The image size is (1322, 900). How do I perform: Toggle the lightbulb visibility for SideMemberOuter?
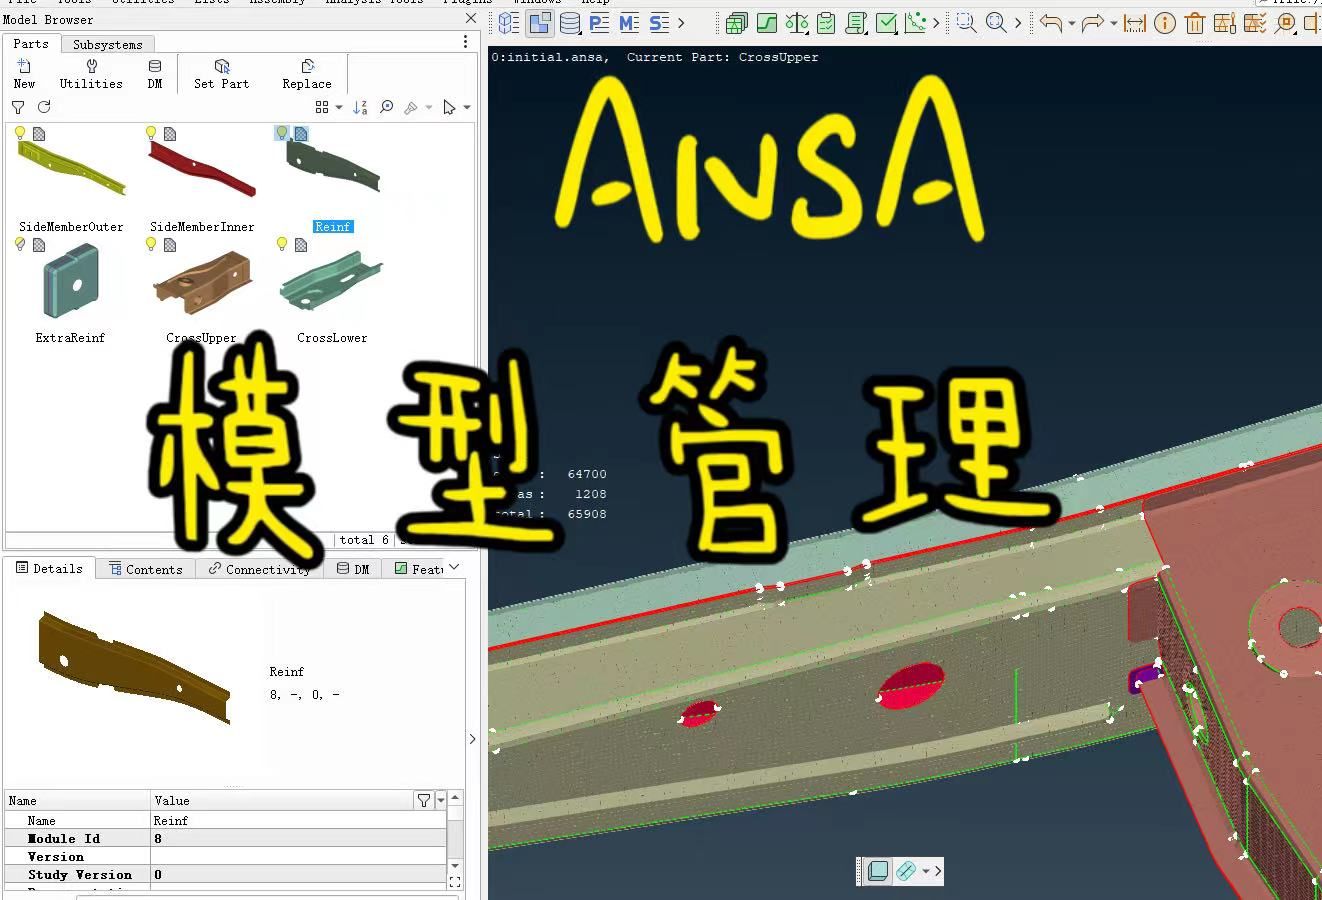(x=19, y=133)
